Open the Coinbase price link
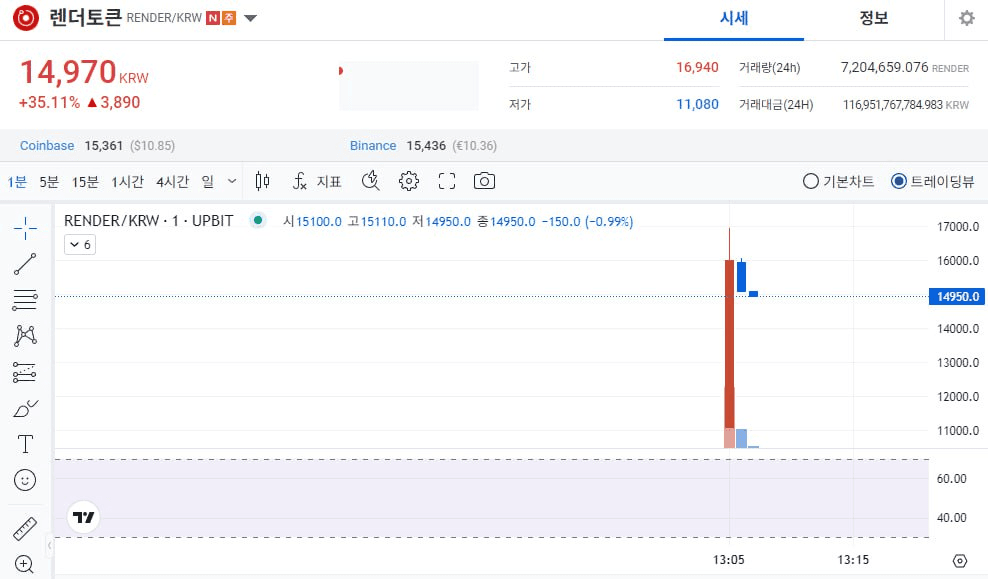988x579 pixels. coord(47,146)
